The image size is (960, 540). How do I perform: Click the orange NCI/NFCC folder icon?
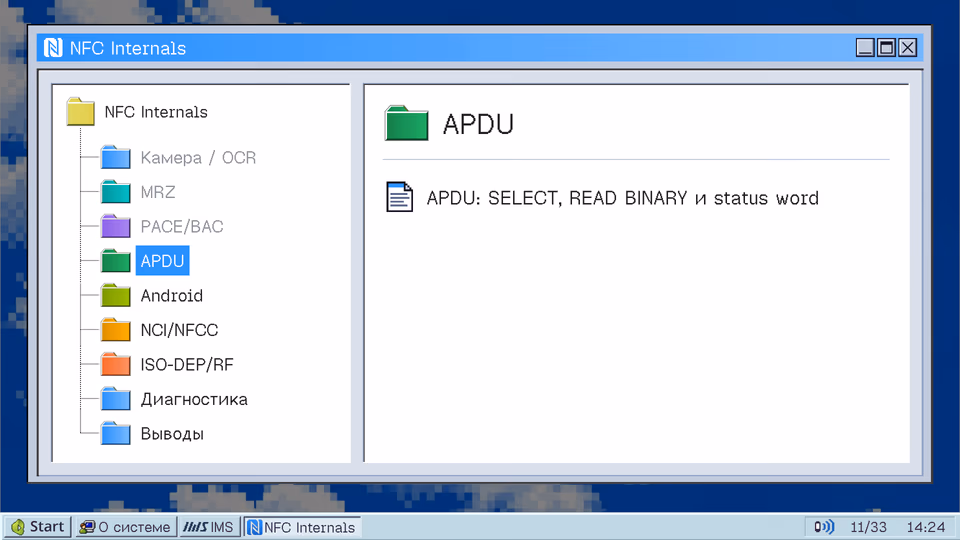coord(116,330)
